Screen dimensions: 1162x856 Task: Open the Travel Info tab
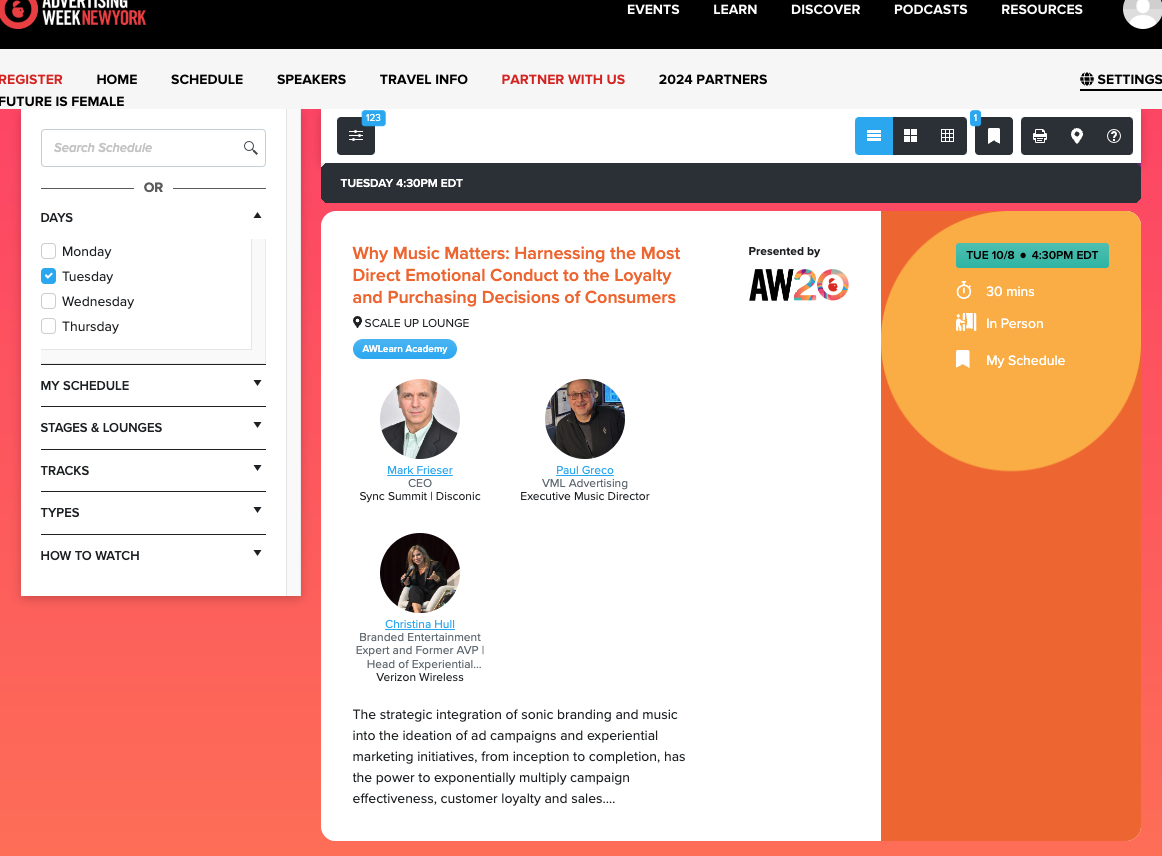click(x=423, y=79)
